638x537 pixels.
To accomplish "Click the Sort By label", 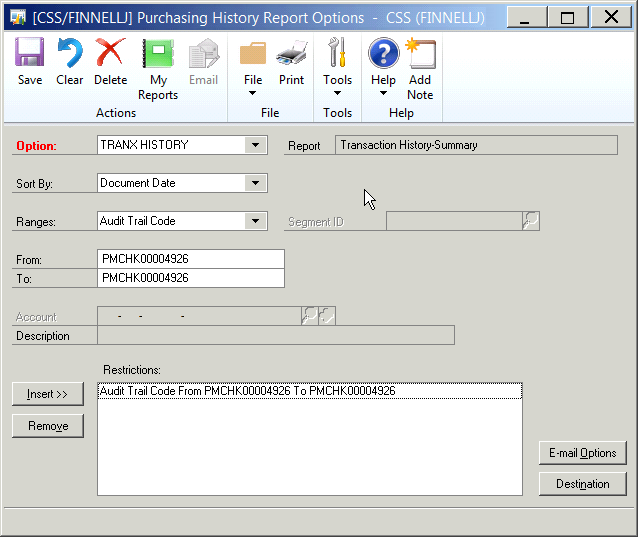I will pos(34,184).
